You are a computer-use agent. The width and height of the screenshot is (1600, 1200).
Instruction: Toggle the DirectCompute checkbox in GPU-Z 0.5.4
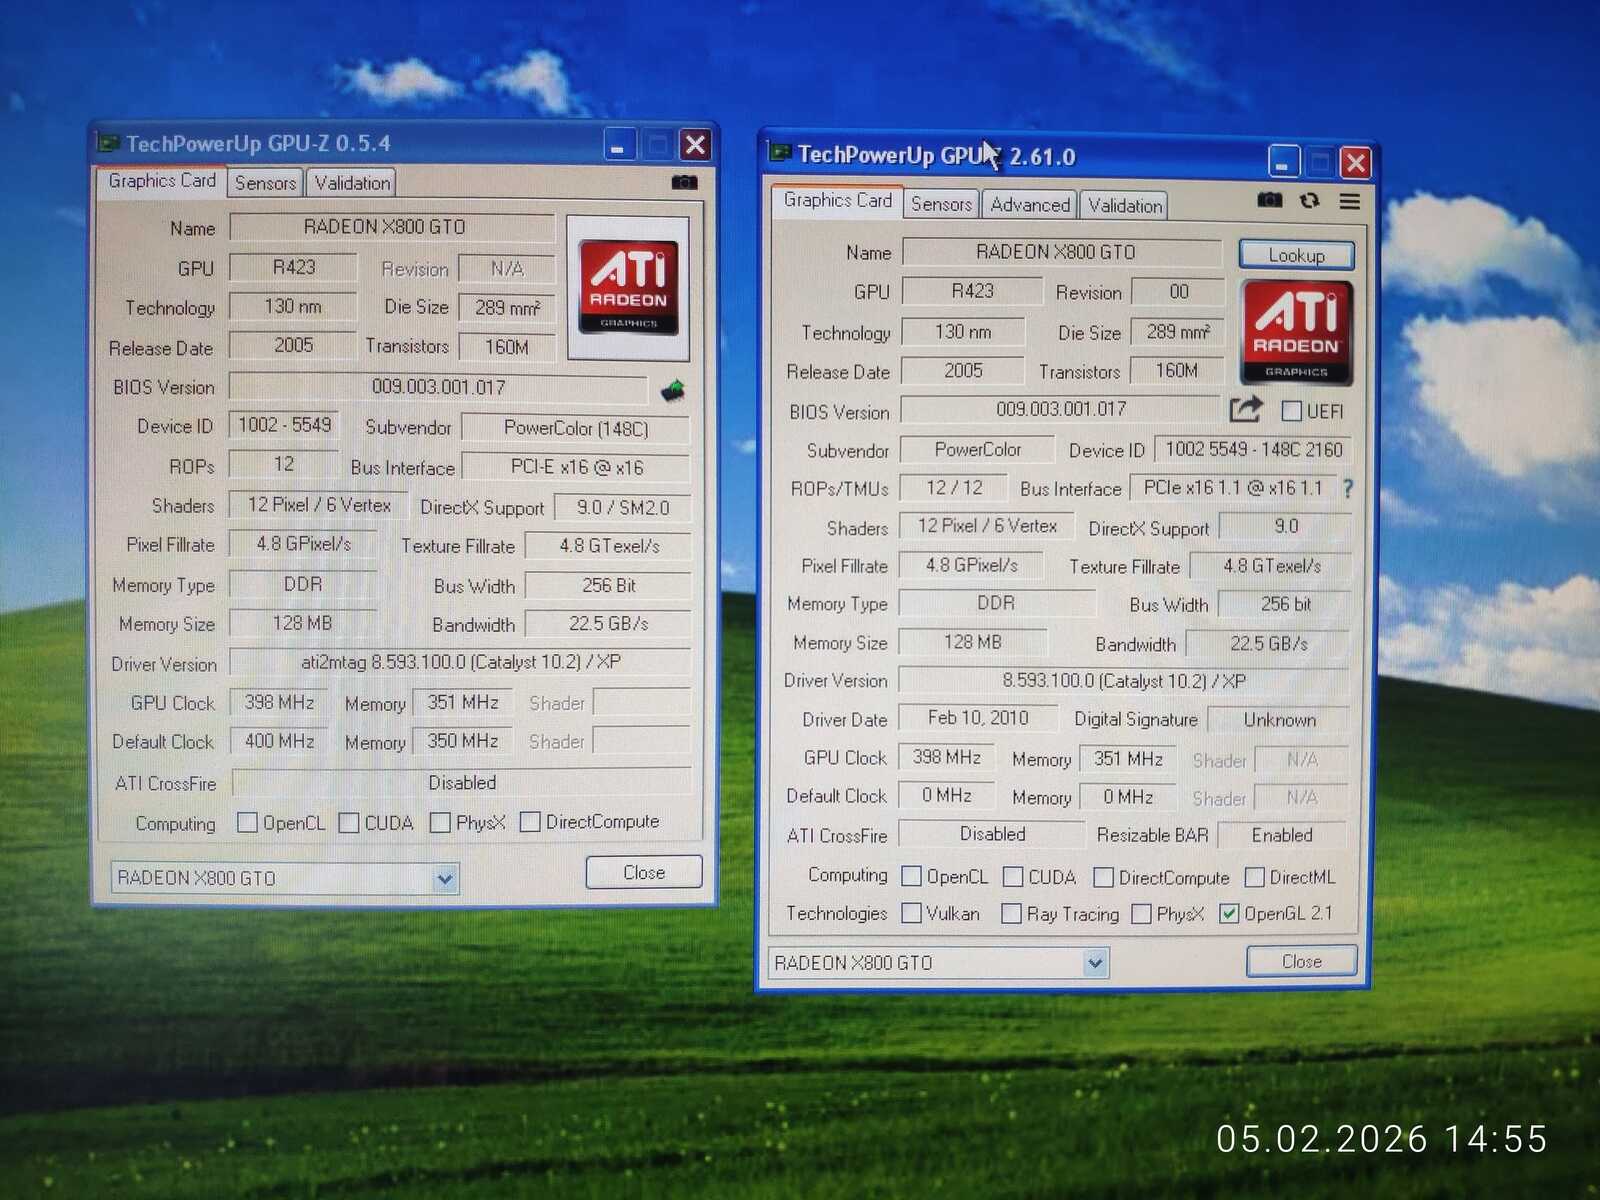(530, 822)
